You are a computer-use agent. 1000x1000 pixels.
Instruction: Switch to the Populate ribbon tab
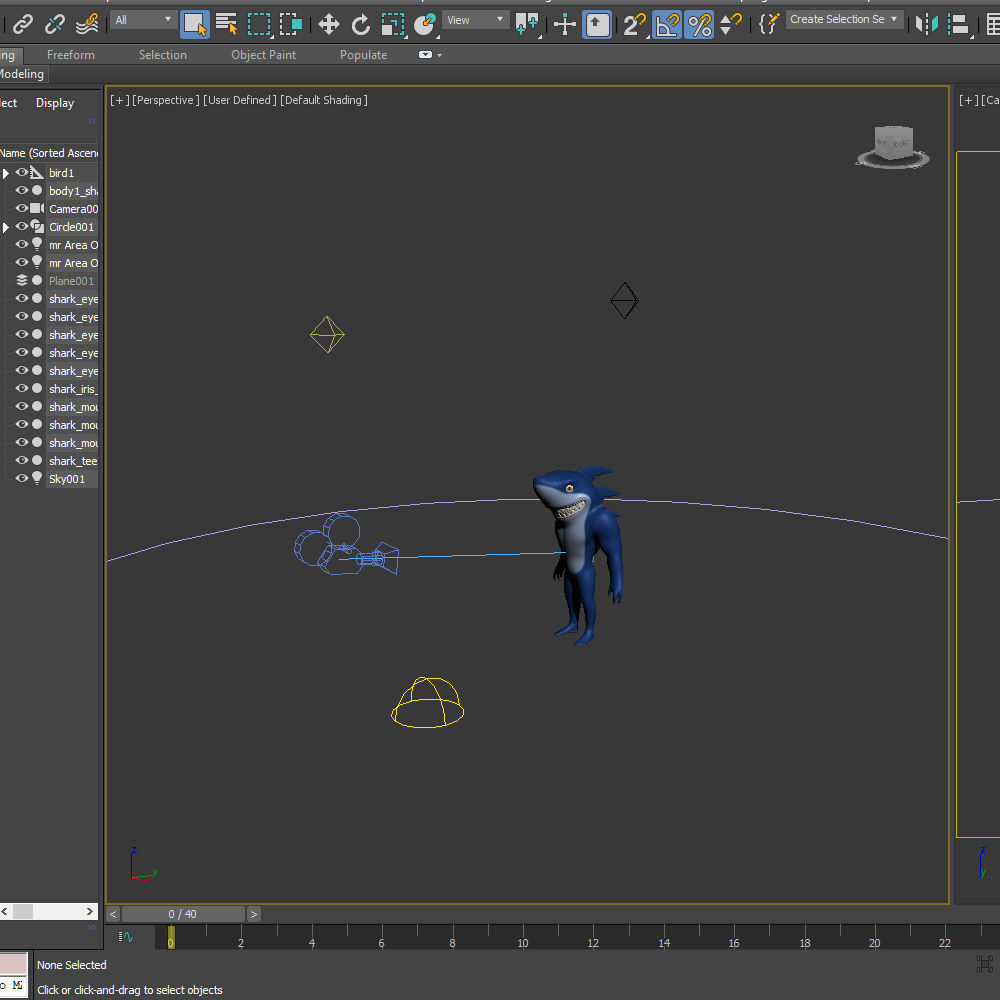[364, 55]
